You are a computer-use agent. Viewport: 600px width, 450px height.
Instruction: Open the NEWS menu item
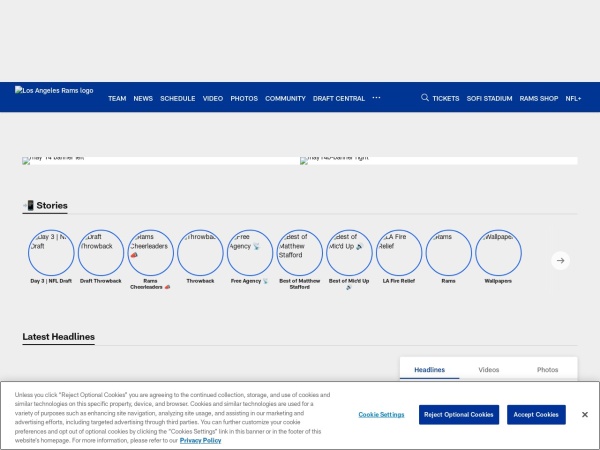(143, 98)
